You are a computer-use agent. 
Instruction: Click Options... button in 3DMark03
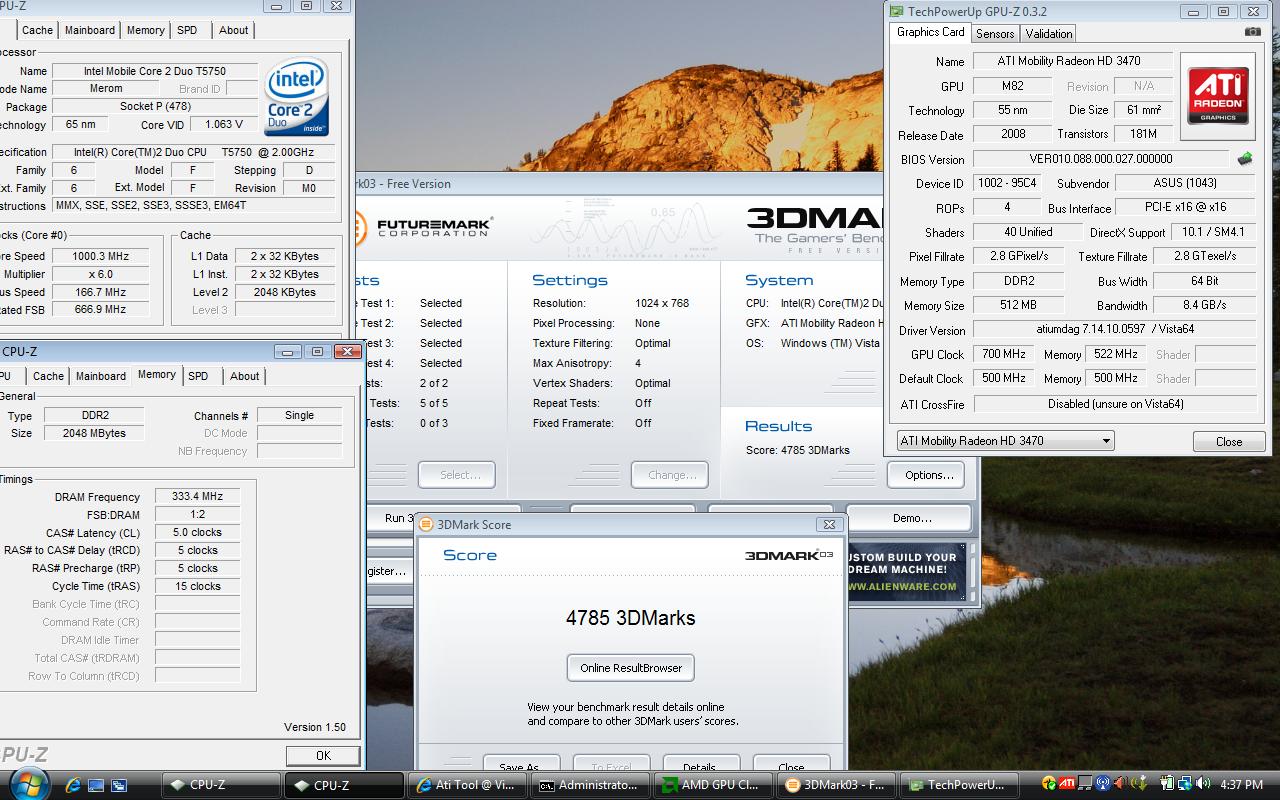[926, 475]
